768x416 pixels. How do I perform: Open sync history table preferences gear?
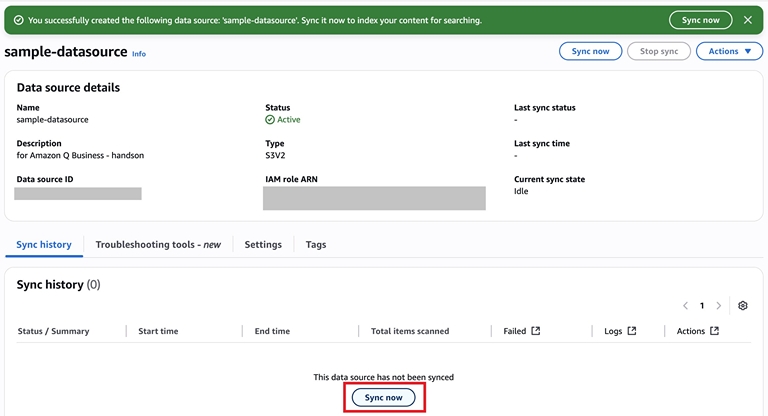[743, 306]
